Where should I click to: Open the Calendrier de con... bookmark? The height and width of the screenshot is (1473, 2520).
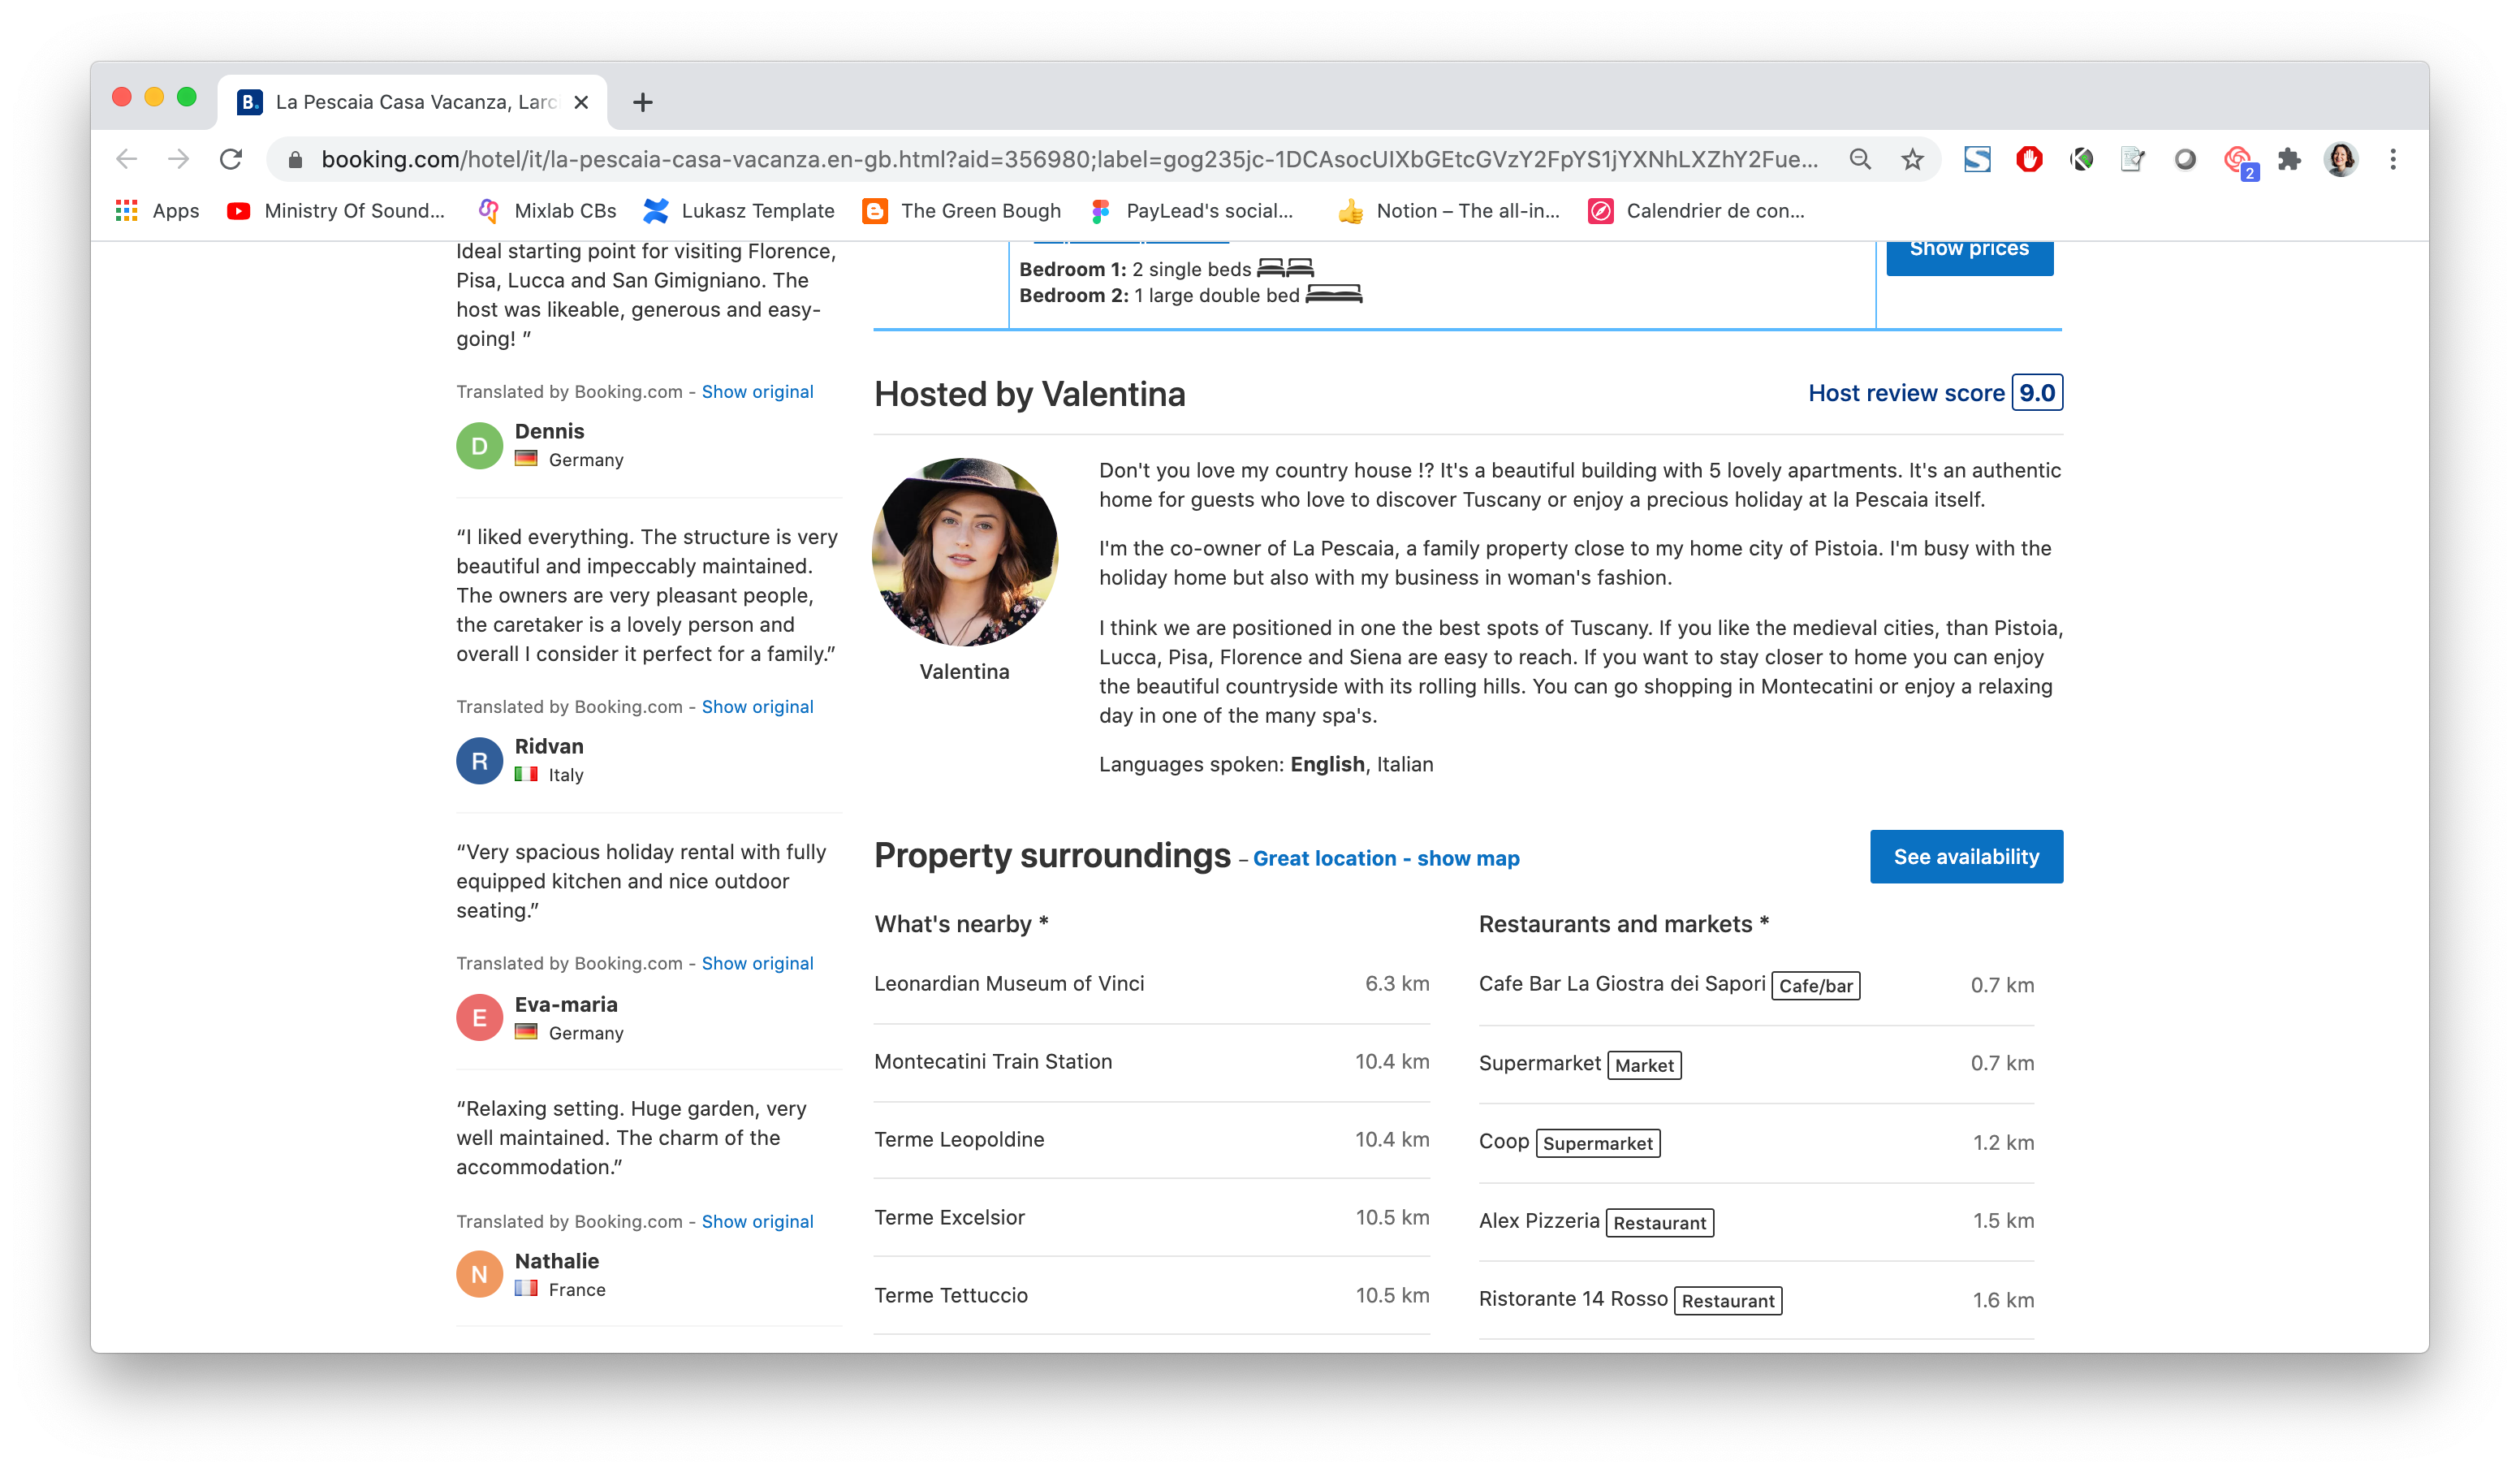pyautogui.click(x=1697, y=211)
